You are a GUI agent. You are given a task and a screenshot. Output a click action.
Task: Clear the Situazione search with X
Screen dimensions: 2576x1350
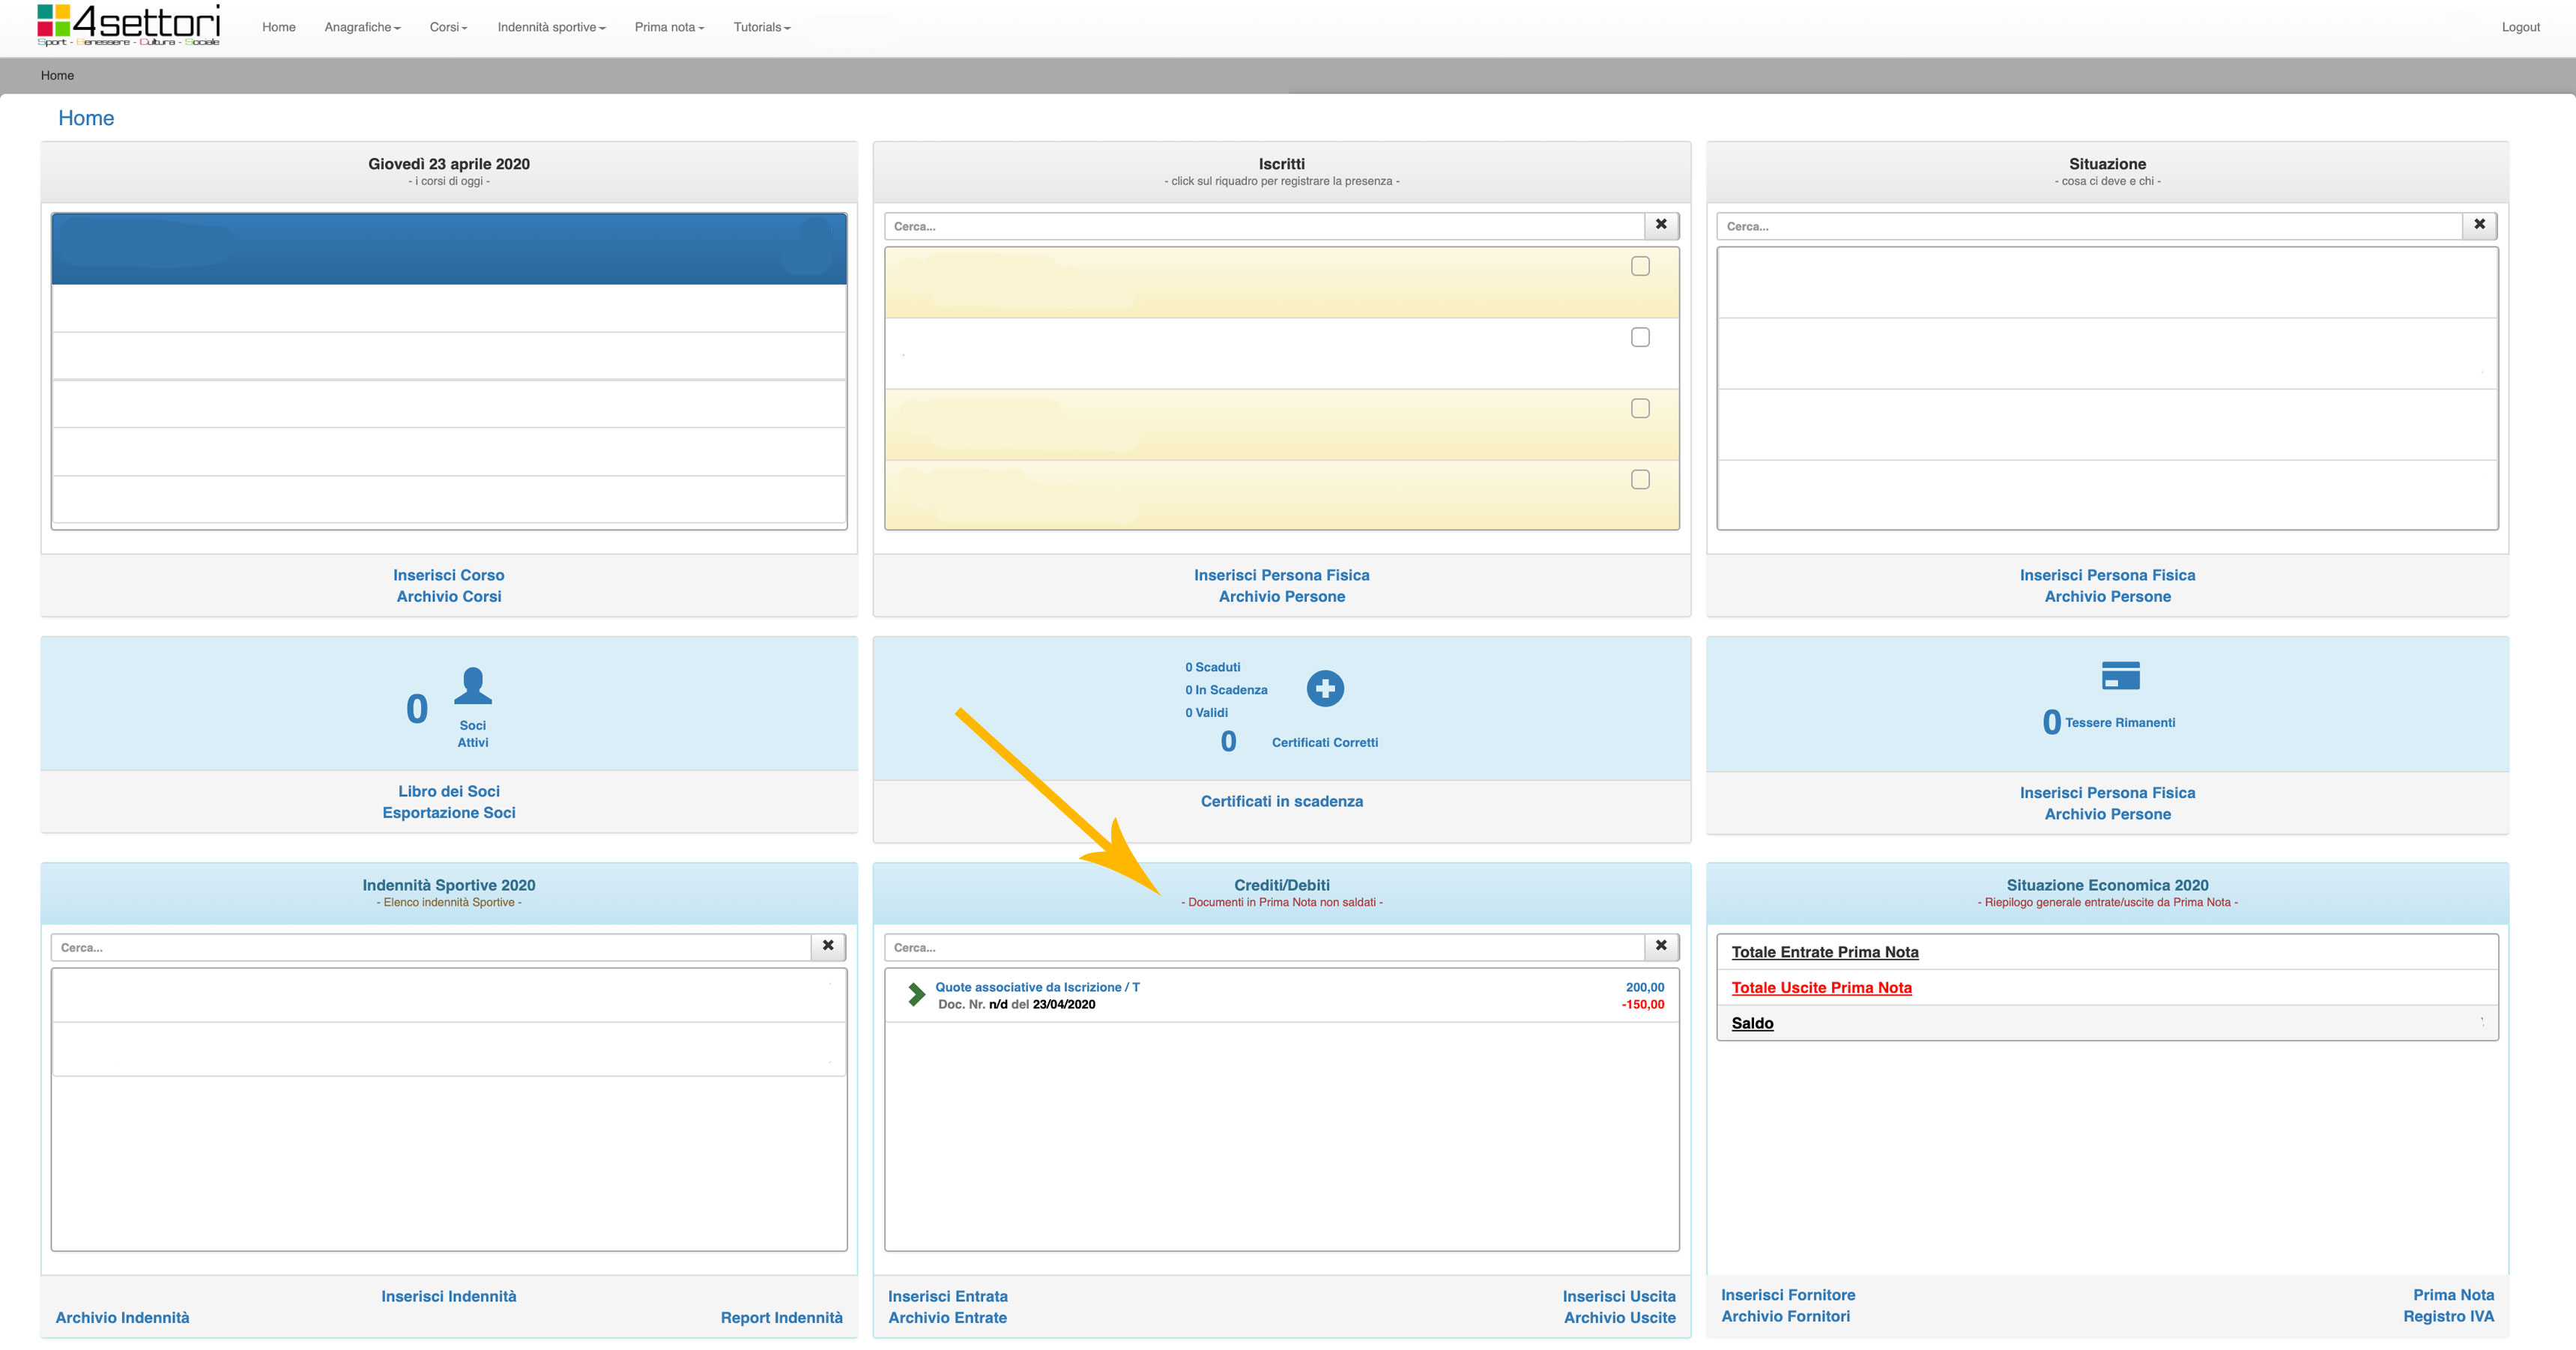click(x=2479, y=225)
